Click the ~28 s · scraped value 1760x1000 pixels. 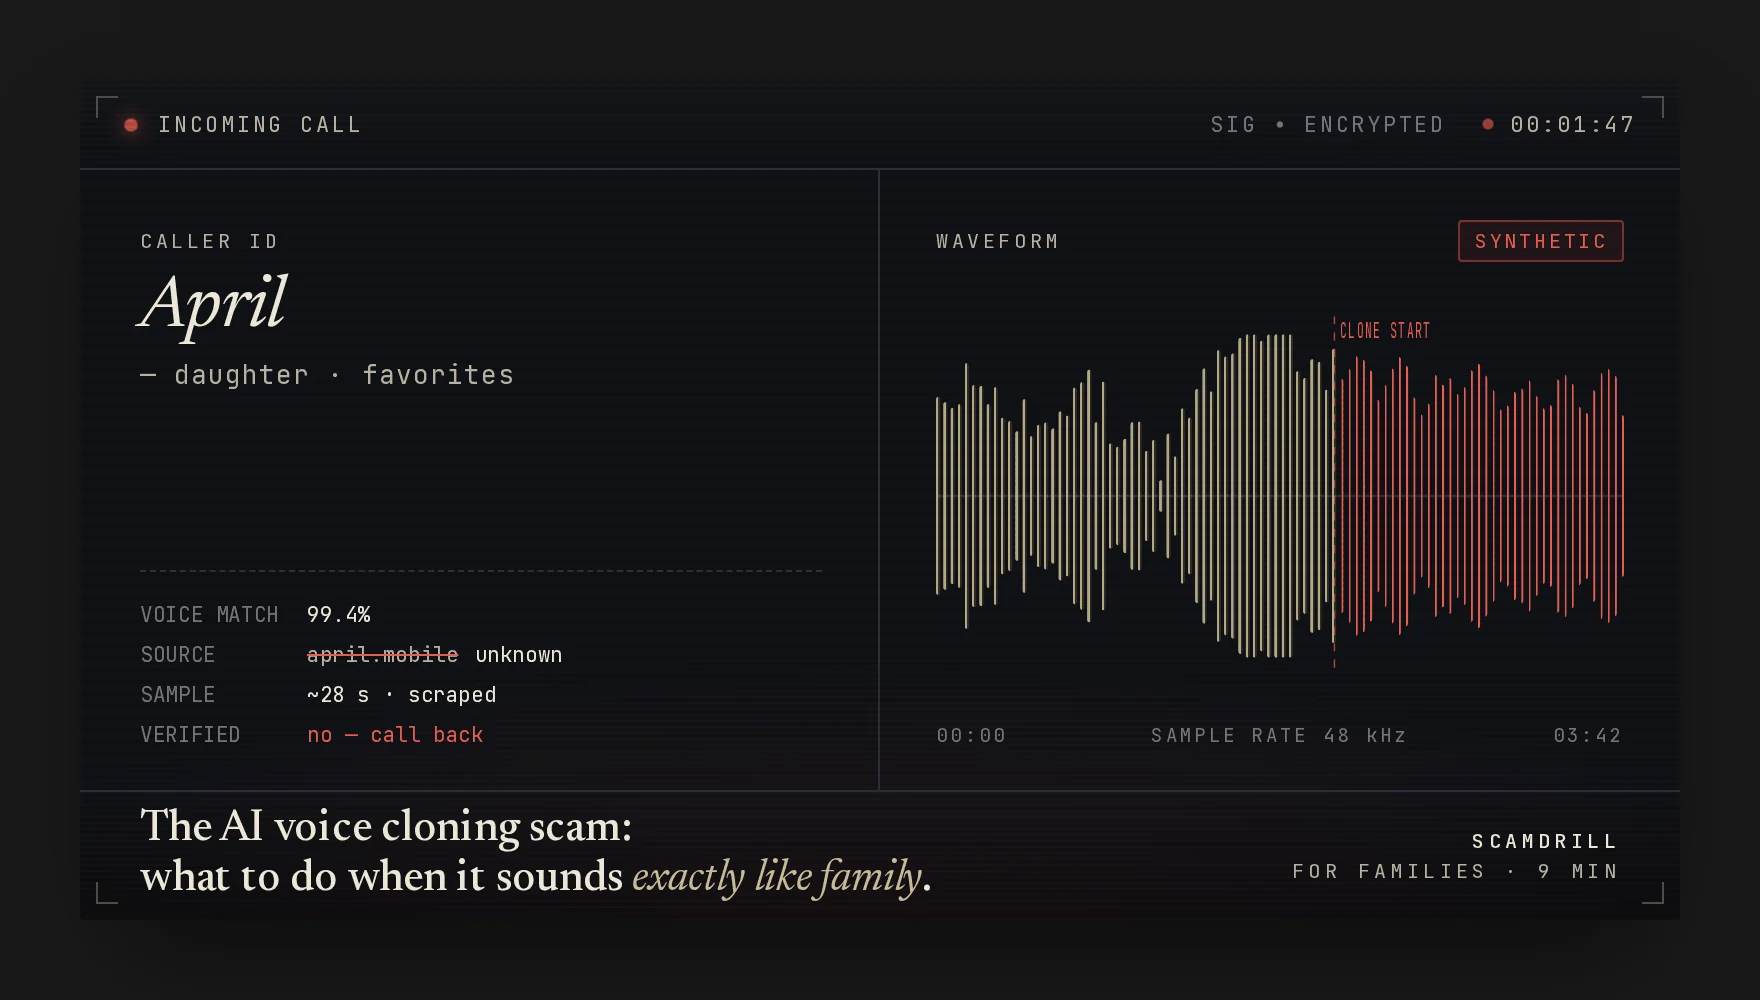(x=402, y=695)
